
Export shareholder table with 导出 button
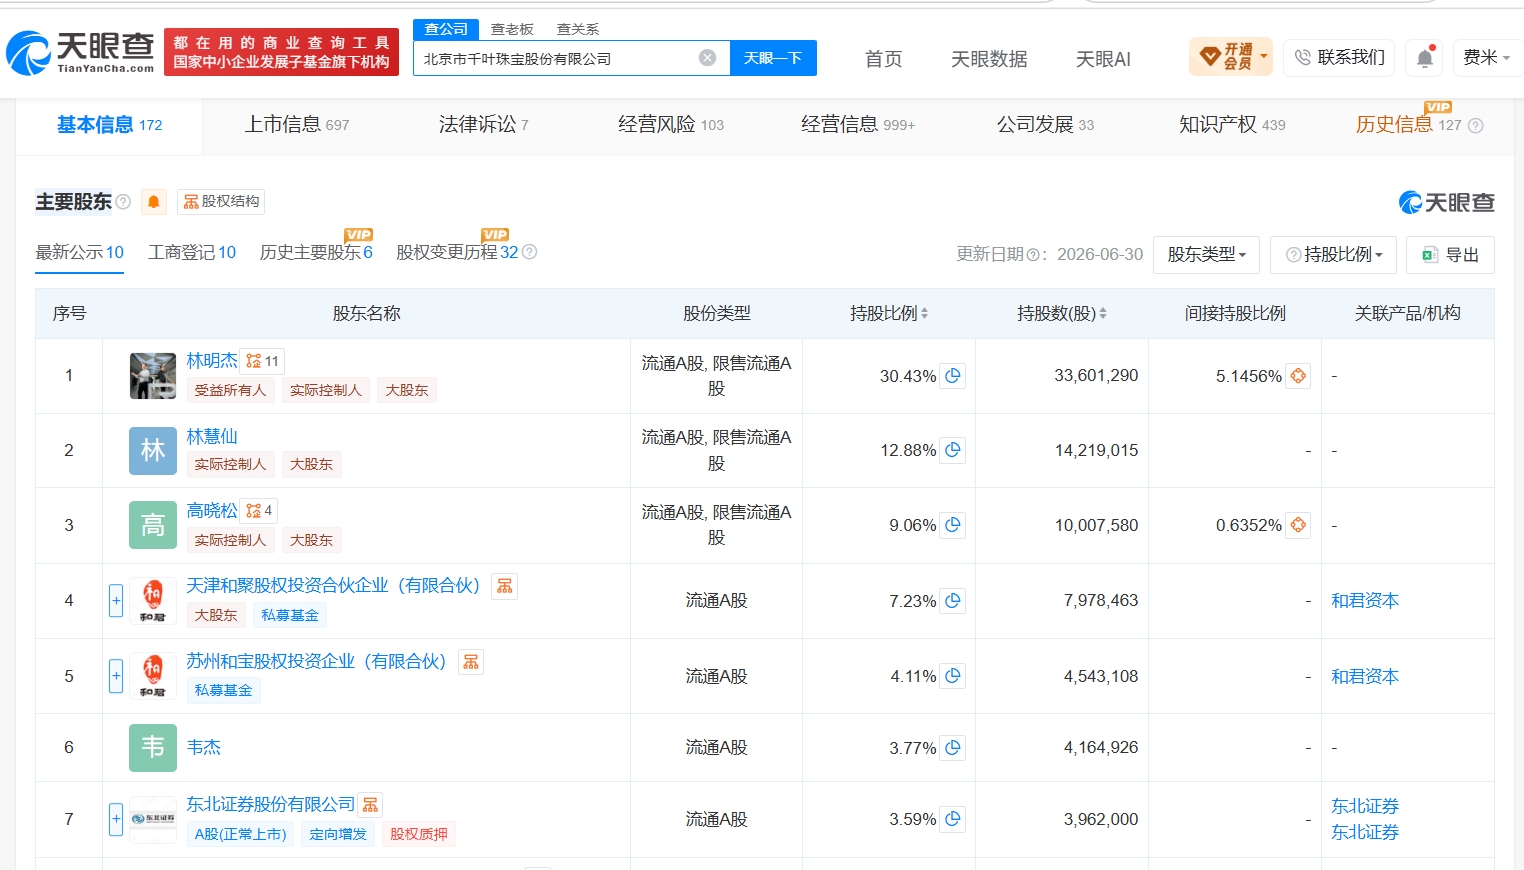(1450, 255)
